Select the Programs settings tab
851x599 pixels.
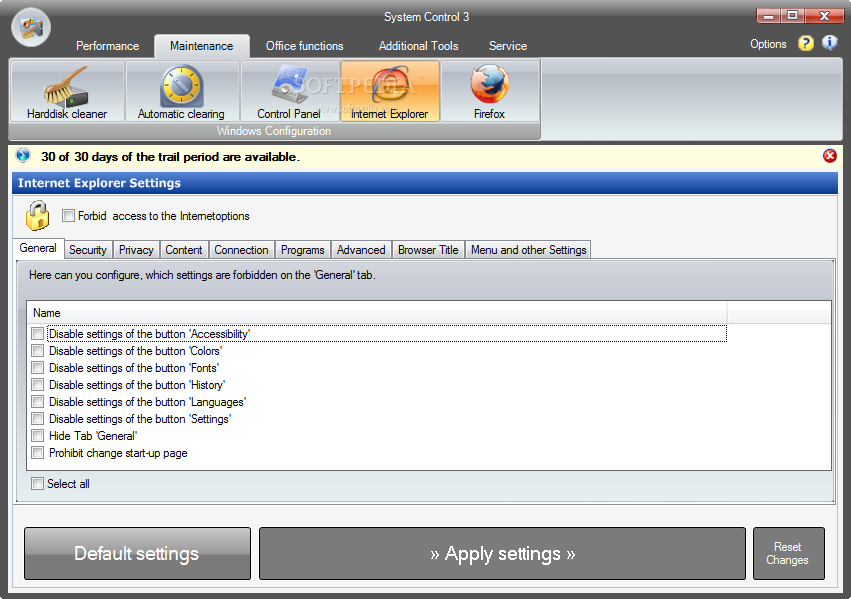coord(303,250)
